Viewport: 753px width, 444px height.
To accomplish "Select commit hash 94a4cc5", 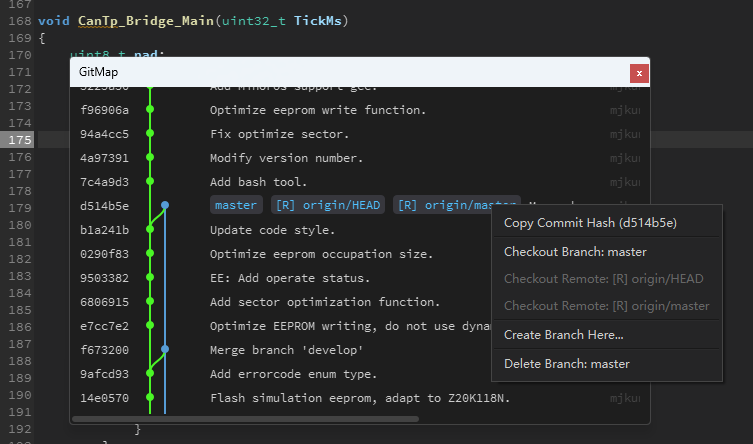I will pyautogui.click(x=104, y=134).
